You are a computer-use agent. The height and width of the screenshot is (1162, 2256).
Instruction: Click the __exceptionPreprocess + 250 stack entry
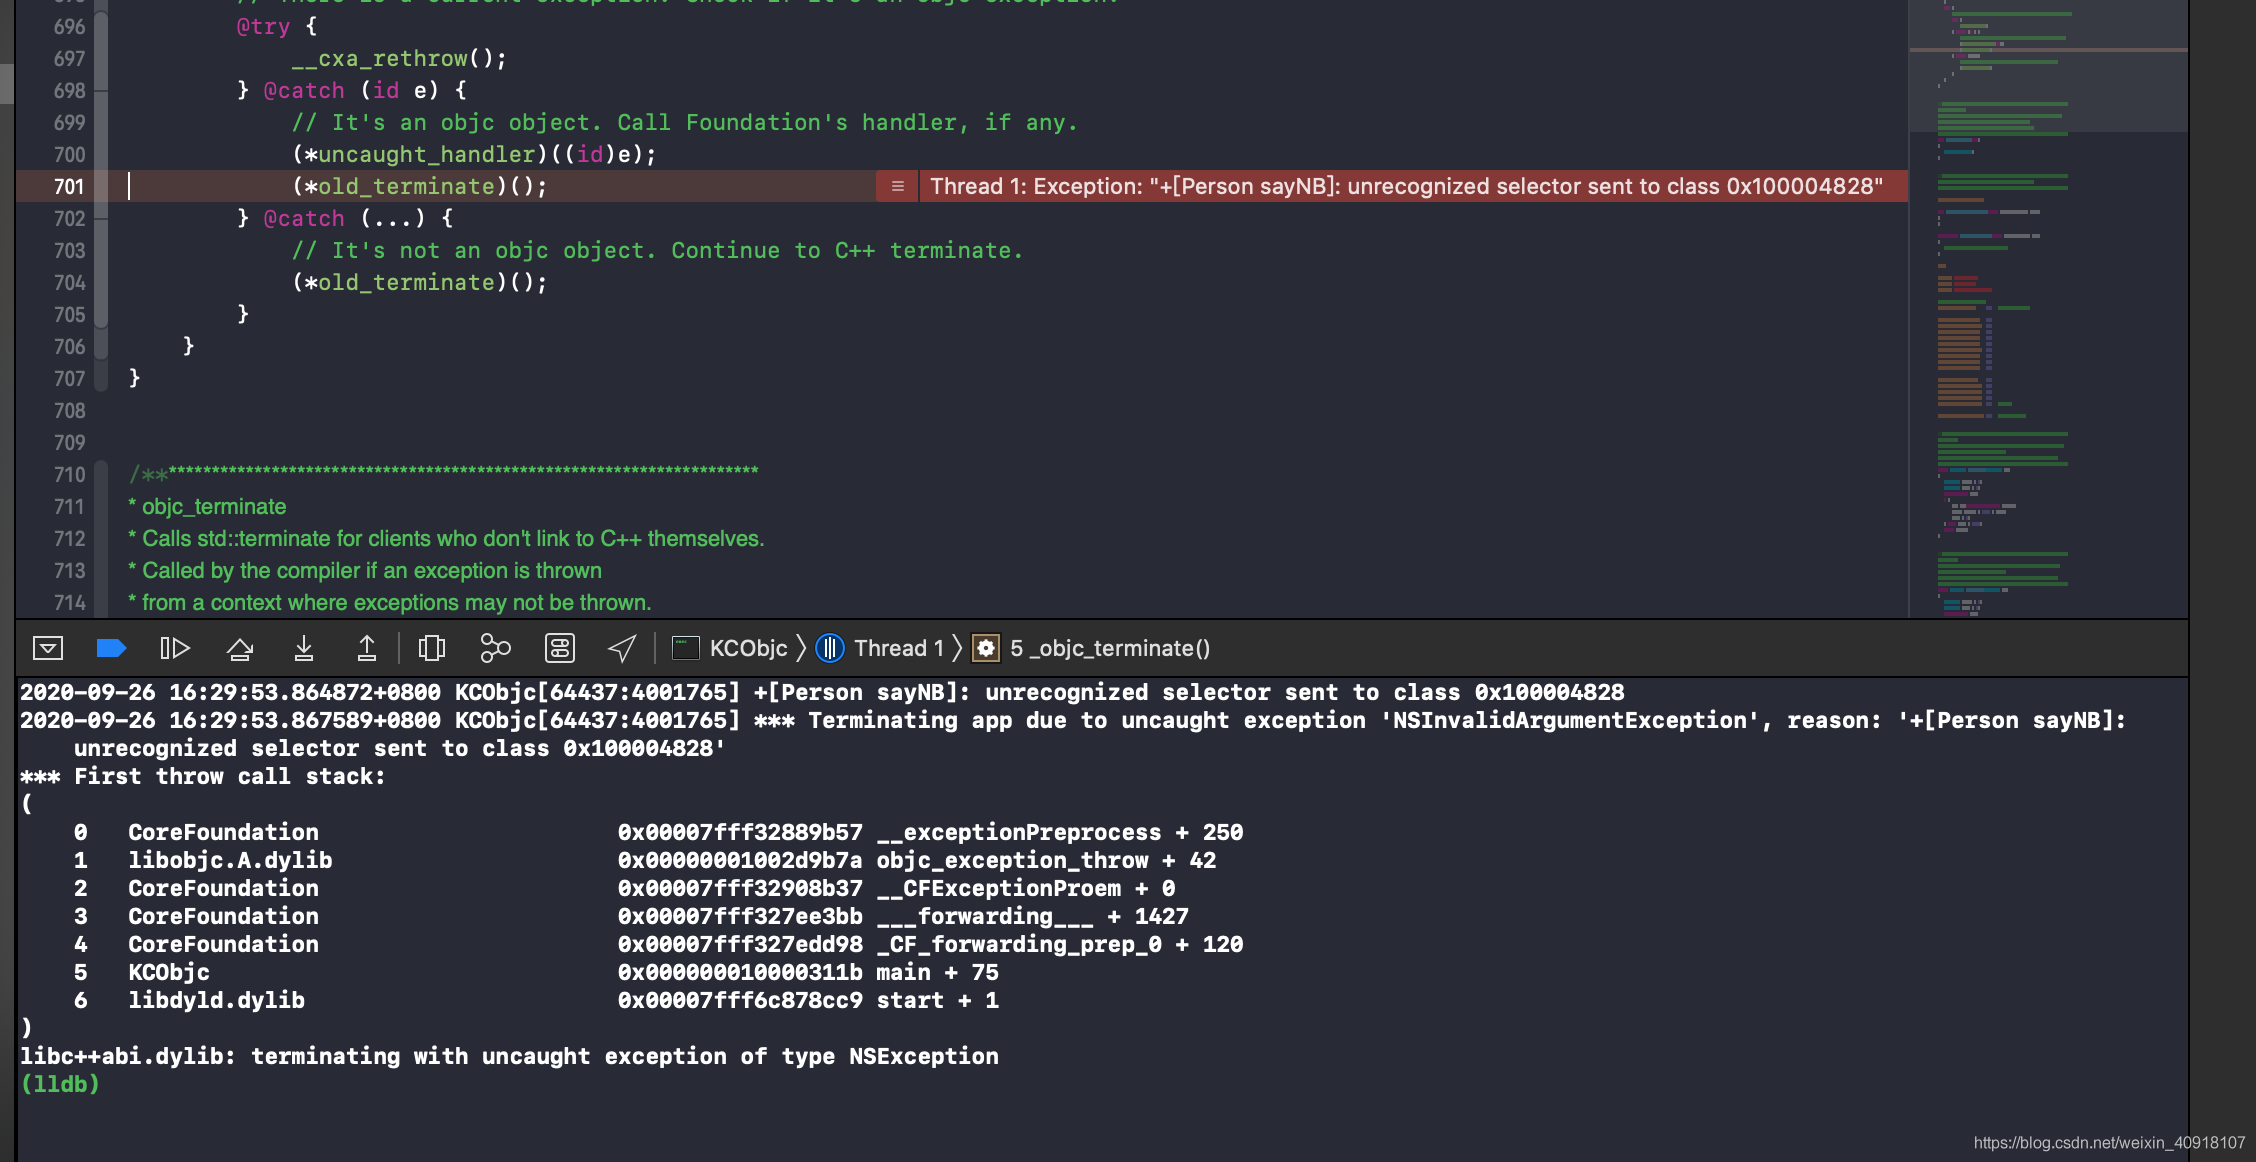[1059, 832]
